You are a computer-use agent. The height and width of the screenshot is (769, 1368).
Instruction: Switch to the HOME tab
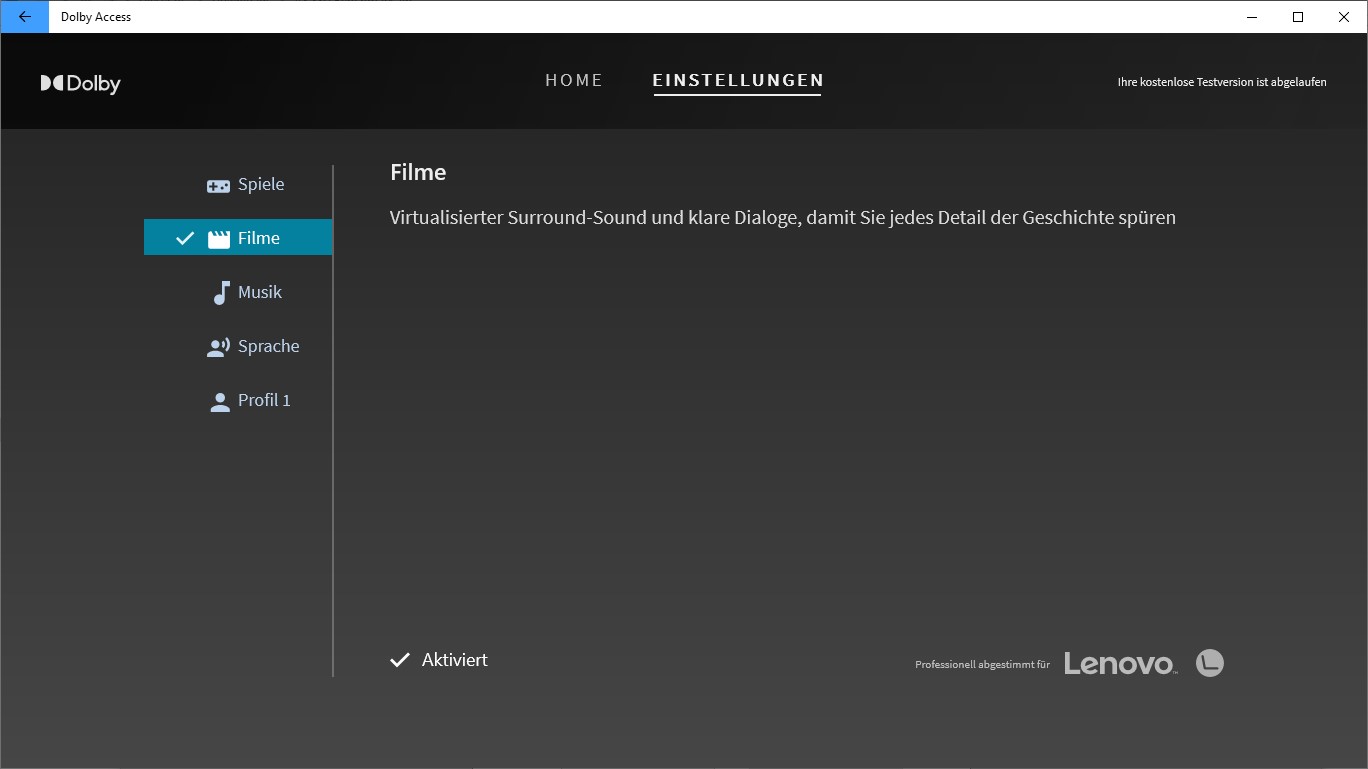[x=574, y=80]
